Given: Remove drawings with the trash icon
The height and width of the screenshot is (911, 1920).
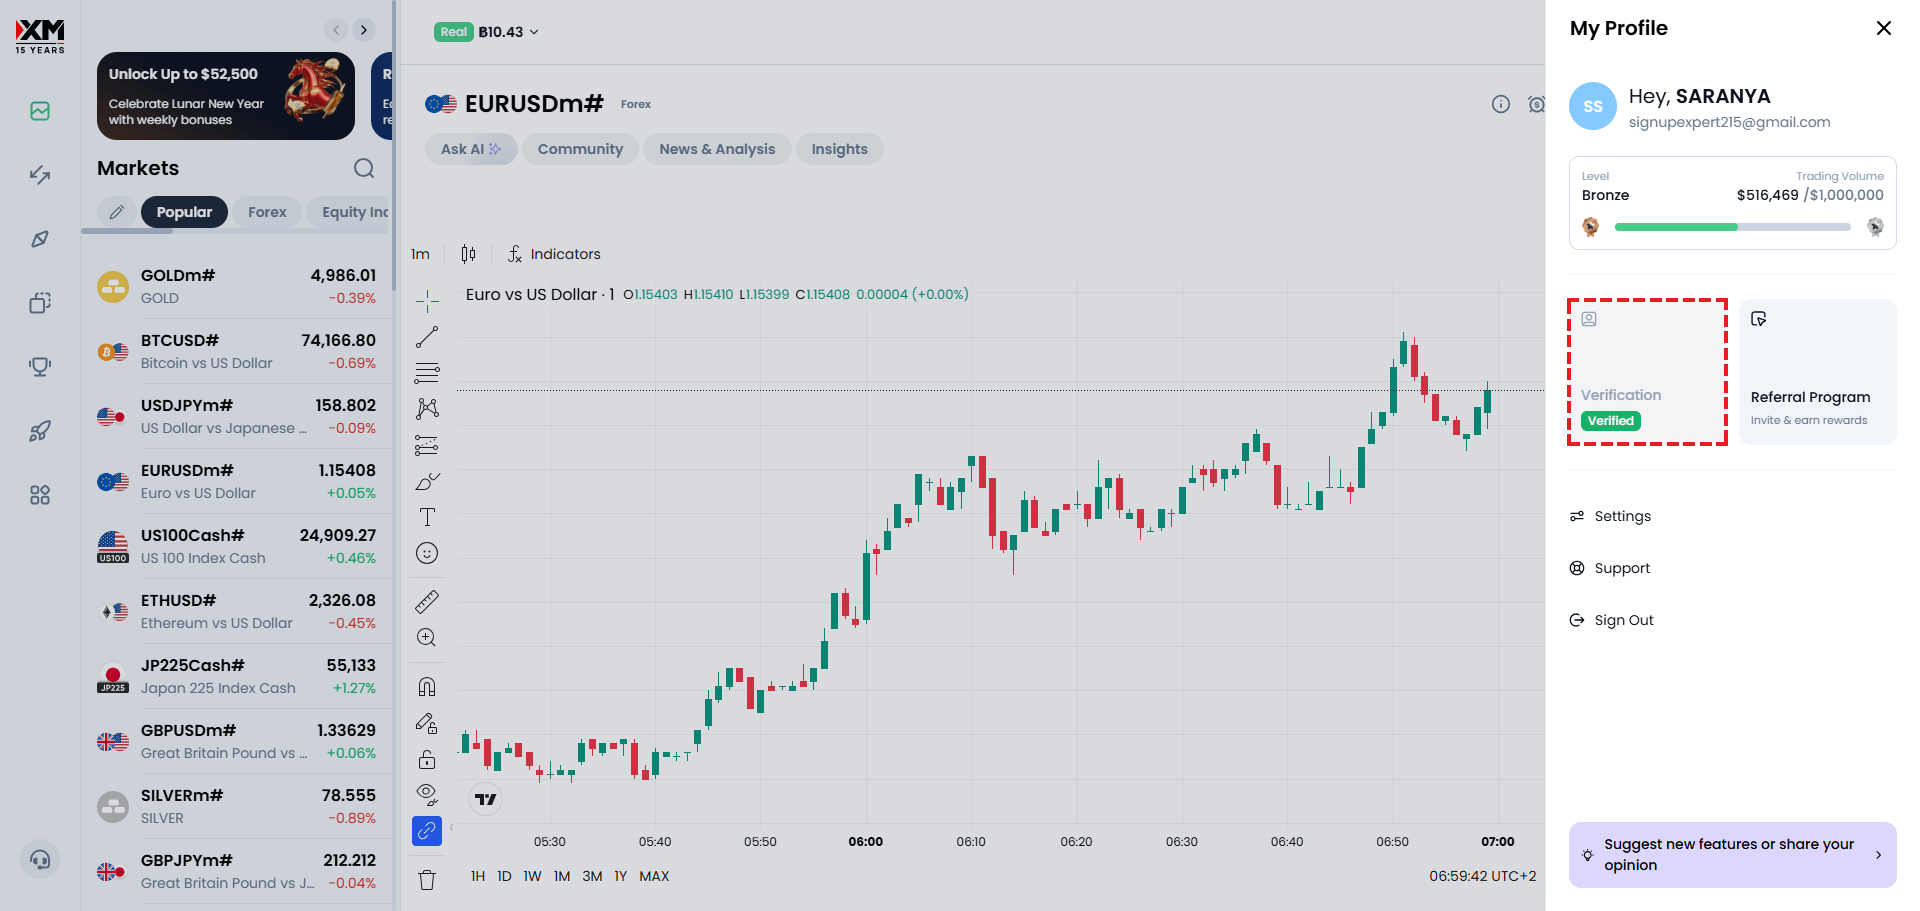Looking at the screenshot, I should tap(427, 880).
